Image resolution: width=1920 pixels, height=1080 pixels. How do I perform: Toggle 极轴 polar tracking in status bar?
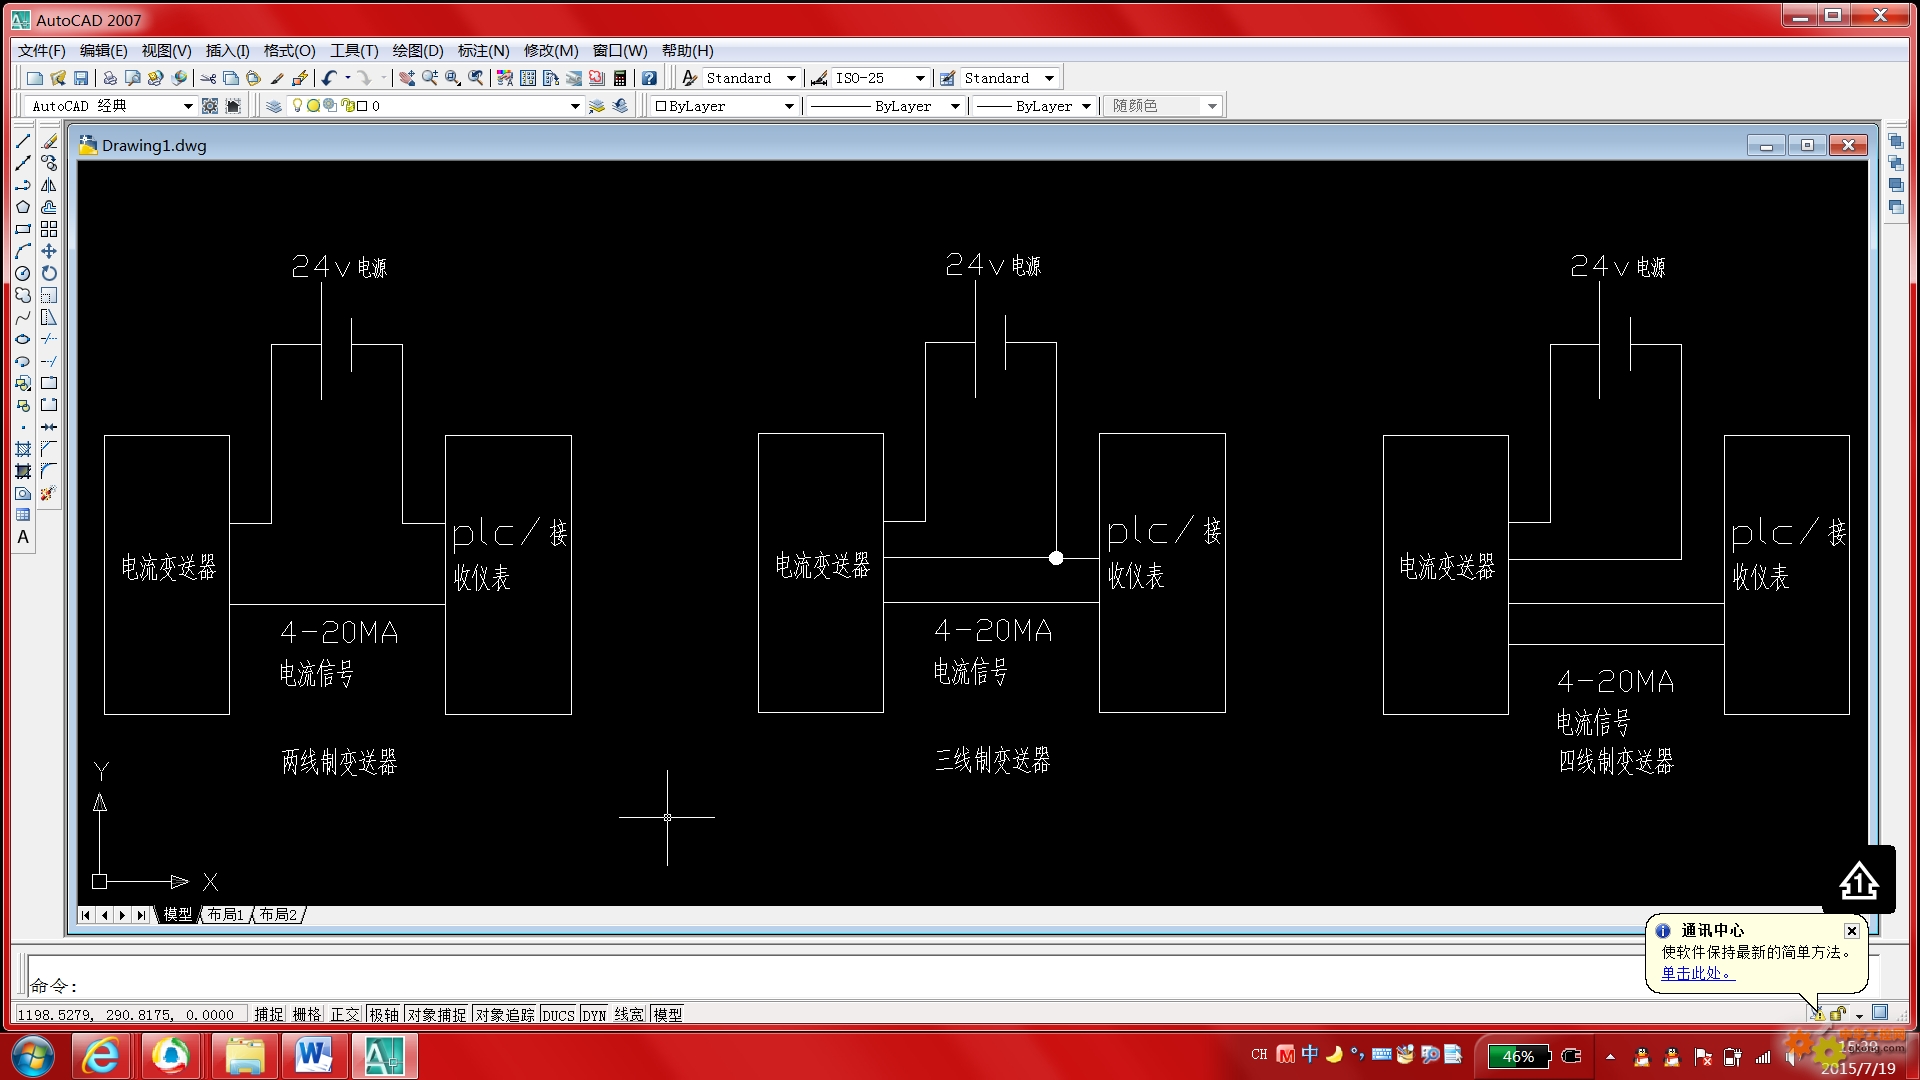[x=384, y=1014]
